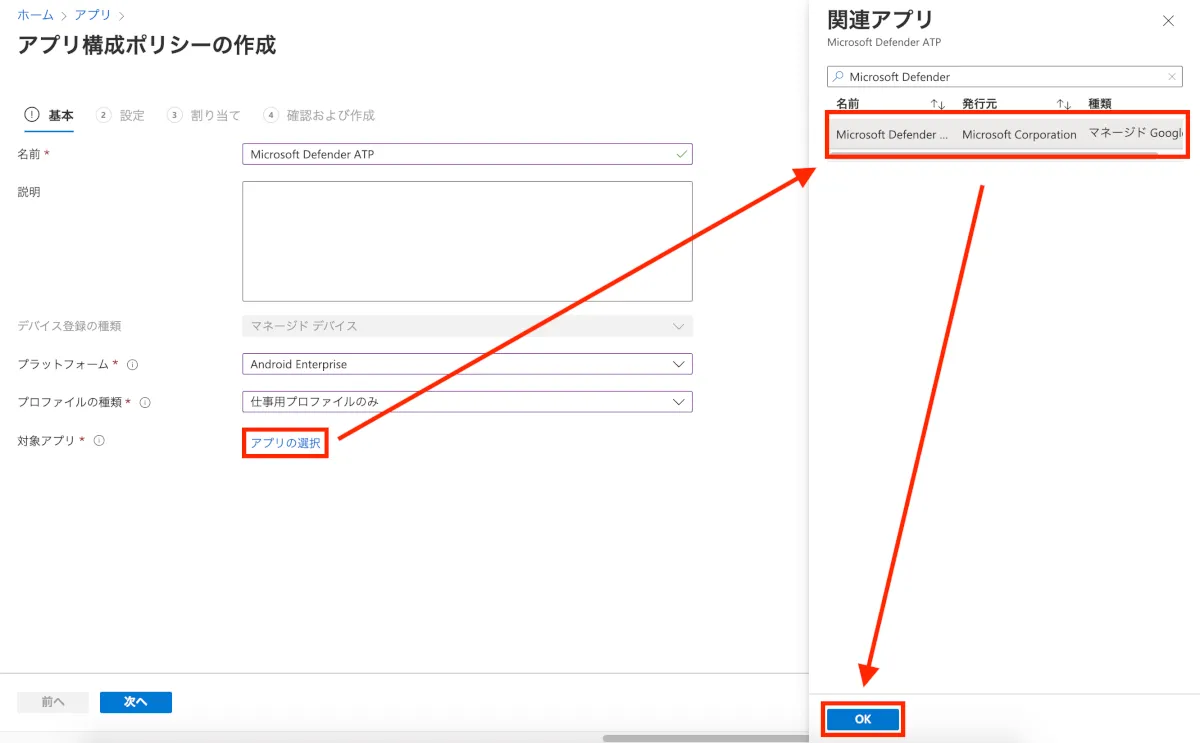Click the Microsoft Corporation publisher cell
This screenshot has width=1200, height=743.
coord(1019,135)
